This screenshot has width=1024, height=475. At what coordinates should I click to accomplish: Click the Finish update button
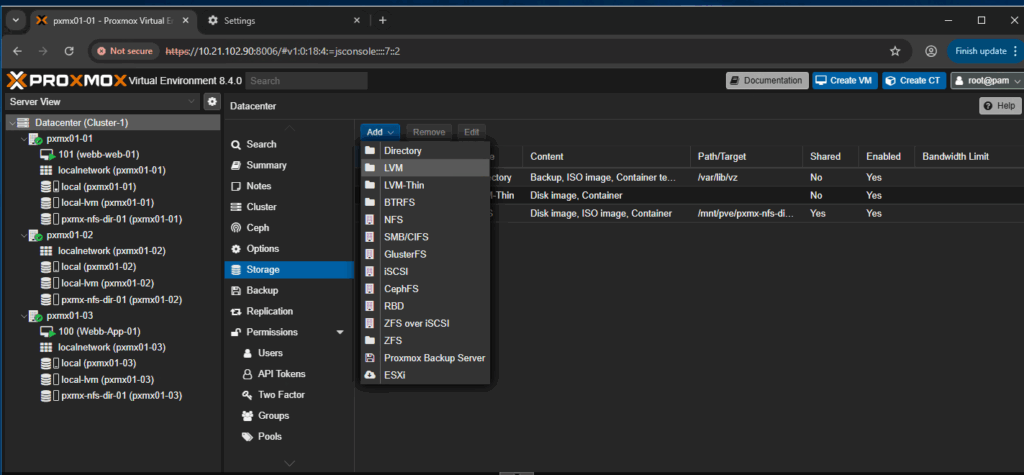[985, 51]
